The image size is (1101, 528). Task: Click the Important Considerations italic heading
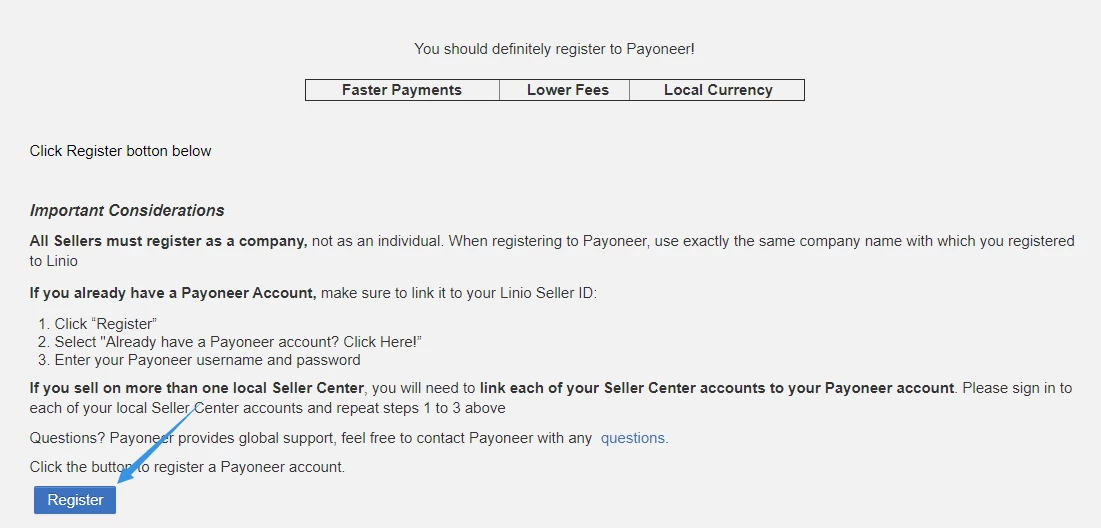[127, 211]
